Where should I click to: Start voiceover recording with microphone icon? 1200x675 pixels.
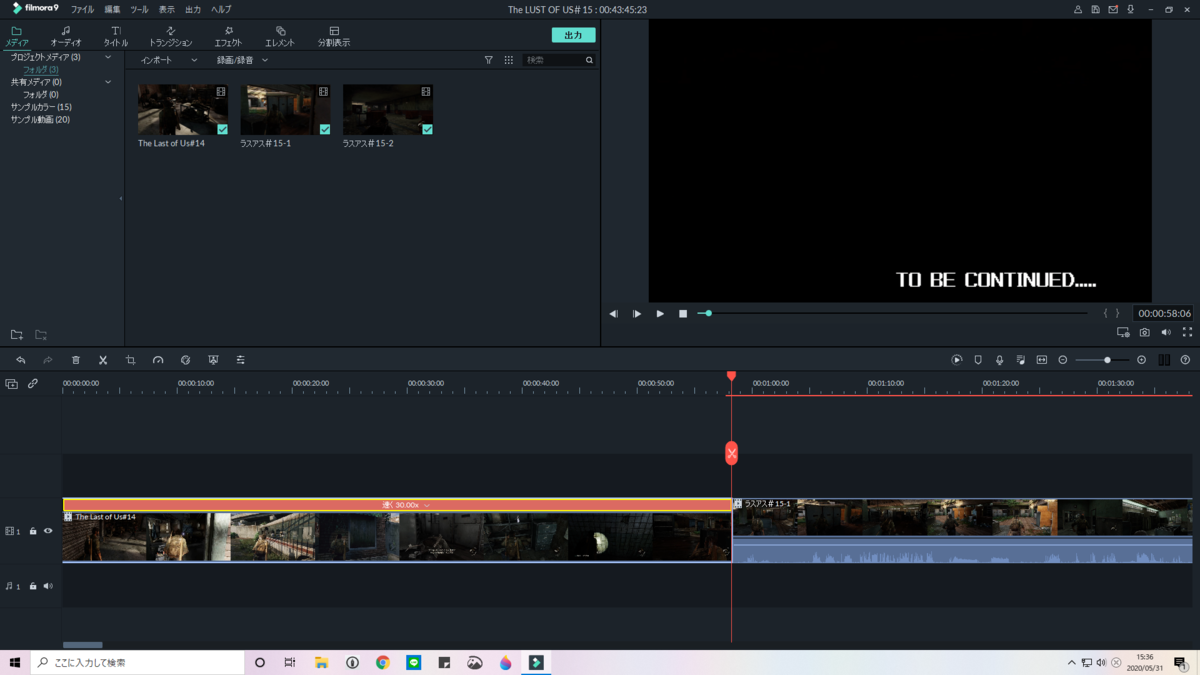click(x=999, y=360)
